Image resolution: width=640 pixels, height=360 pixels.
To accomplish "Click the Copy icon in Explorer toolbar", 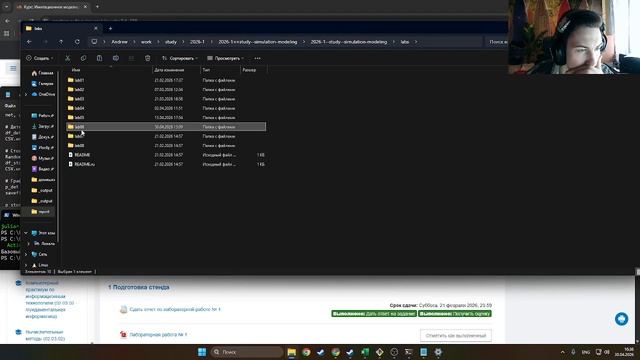I will pyautogui.click(x=83, y=58).
